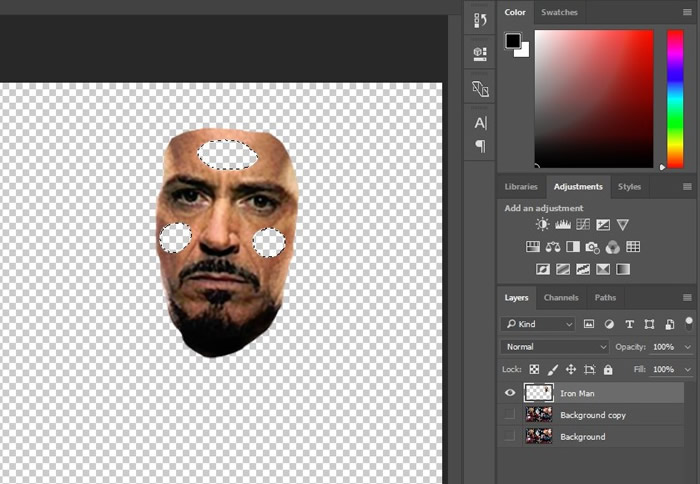Filter layers by pixel layers
Screen dimensions: 700x484
click(x=589, y=324)
